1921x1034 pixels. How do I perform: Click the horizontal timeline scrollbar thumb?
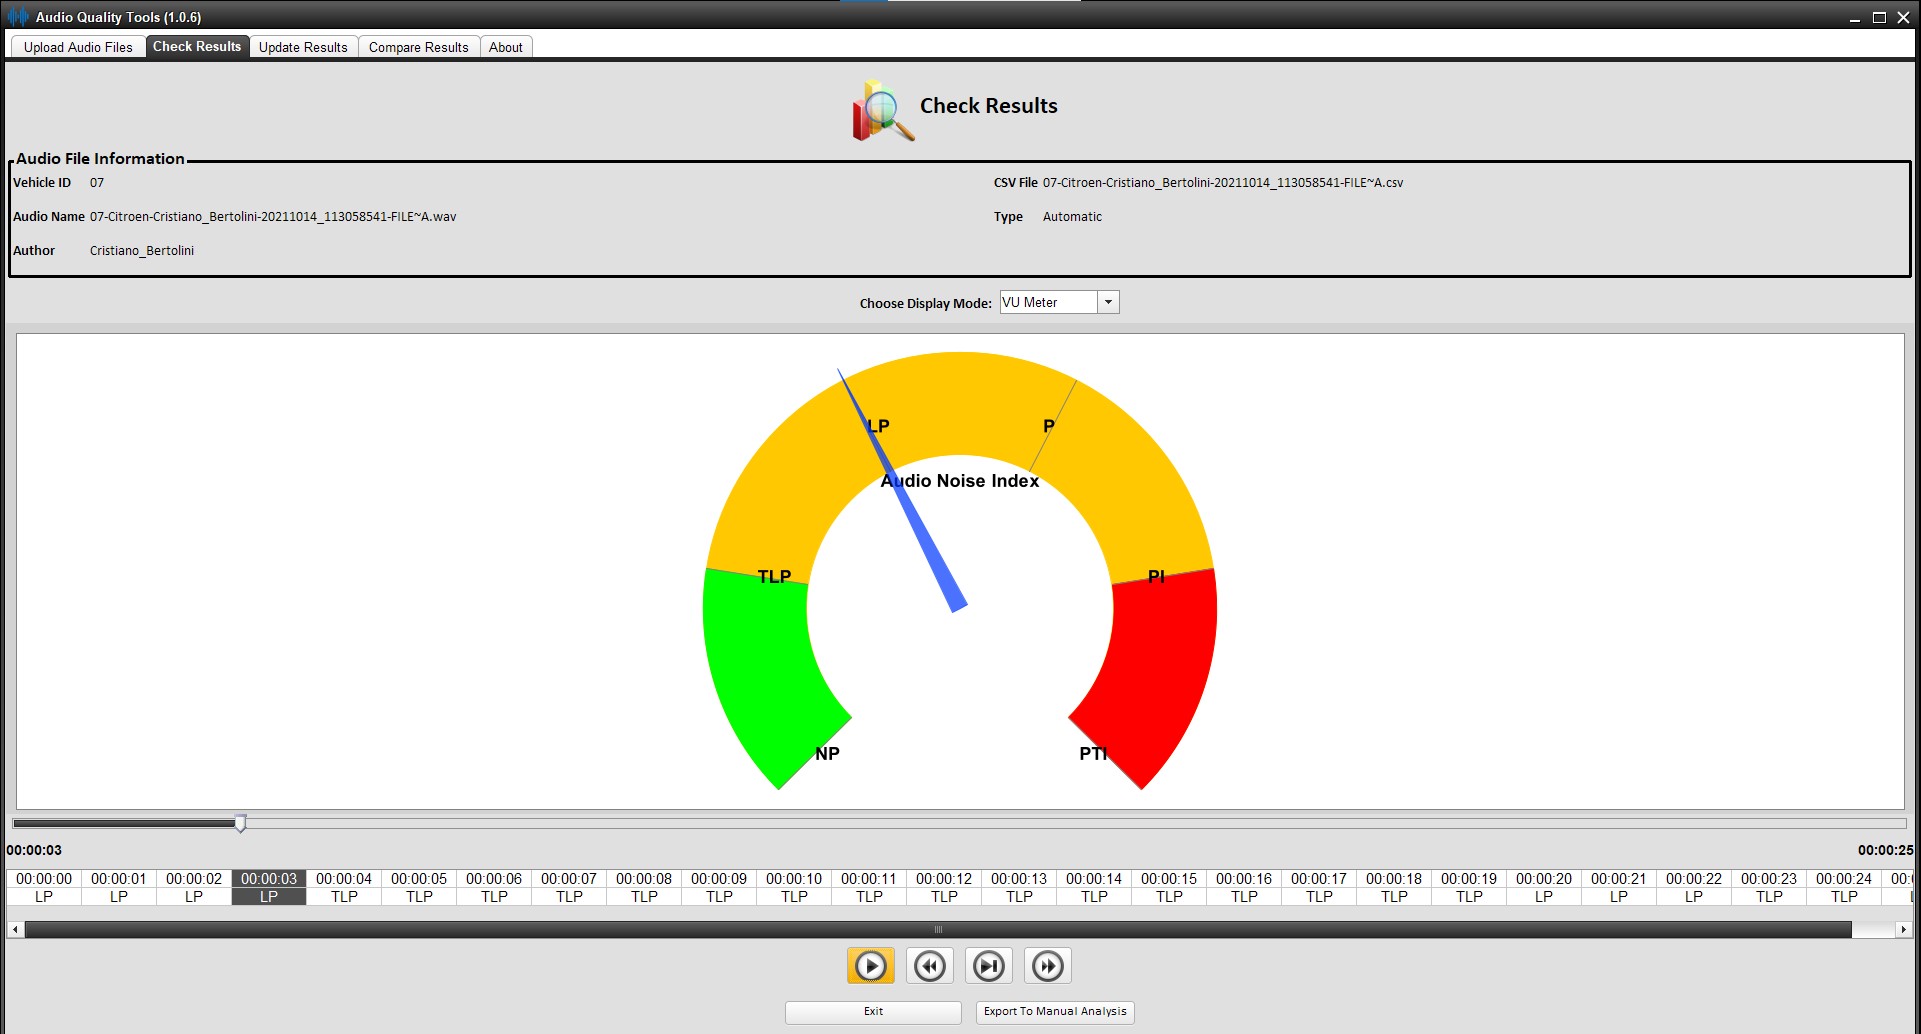[x=937, y=930]
